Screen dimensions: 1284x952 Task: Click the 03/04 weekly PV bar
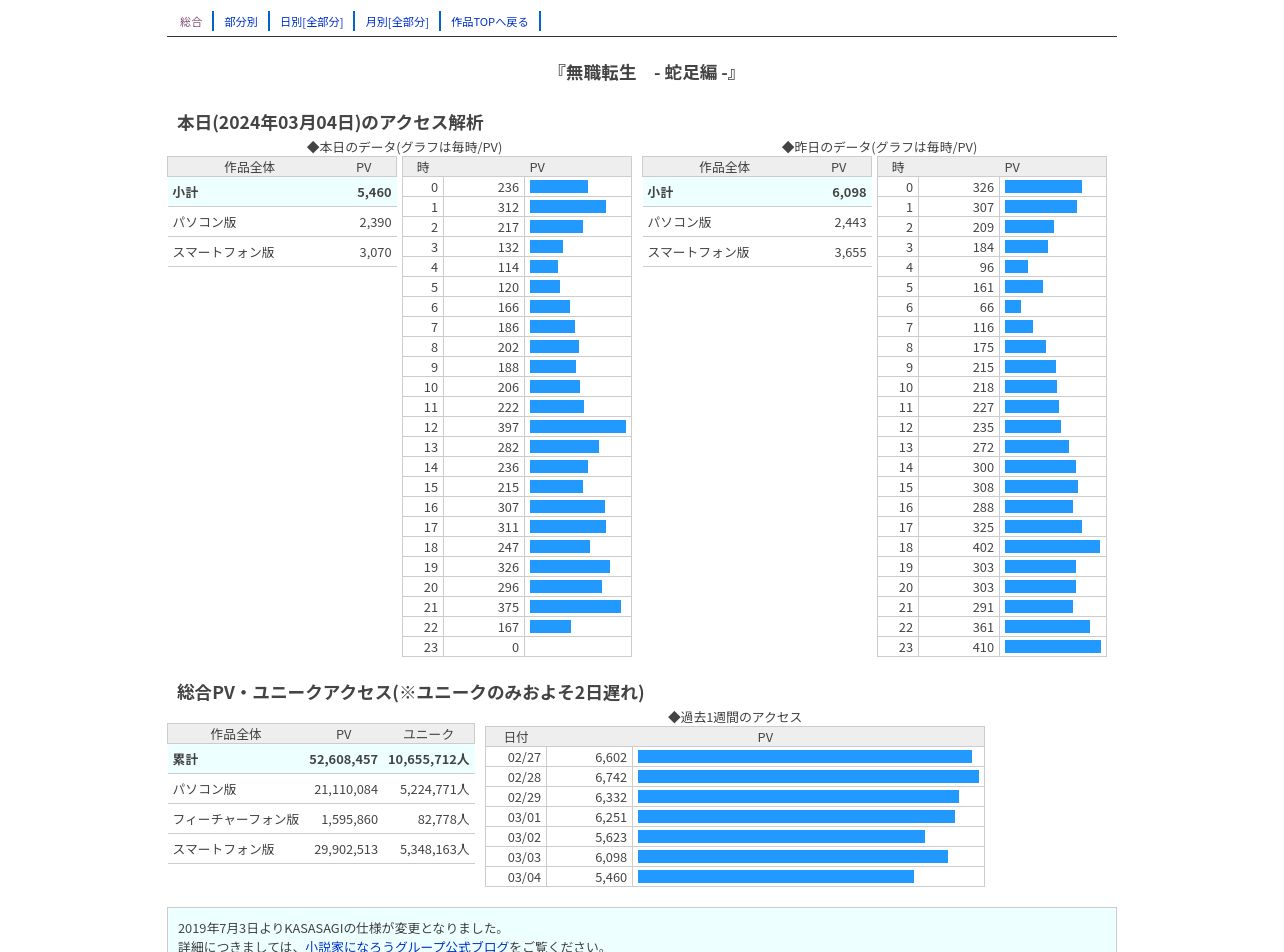(x=776, y=877)
